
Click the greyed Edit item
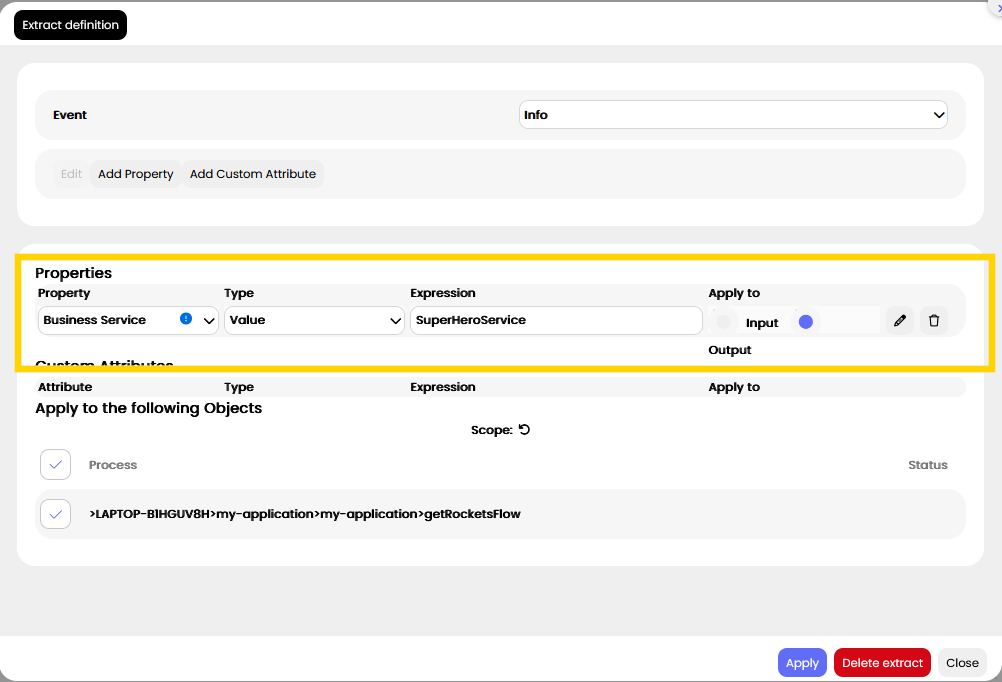(x=71, y=174)
